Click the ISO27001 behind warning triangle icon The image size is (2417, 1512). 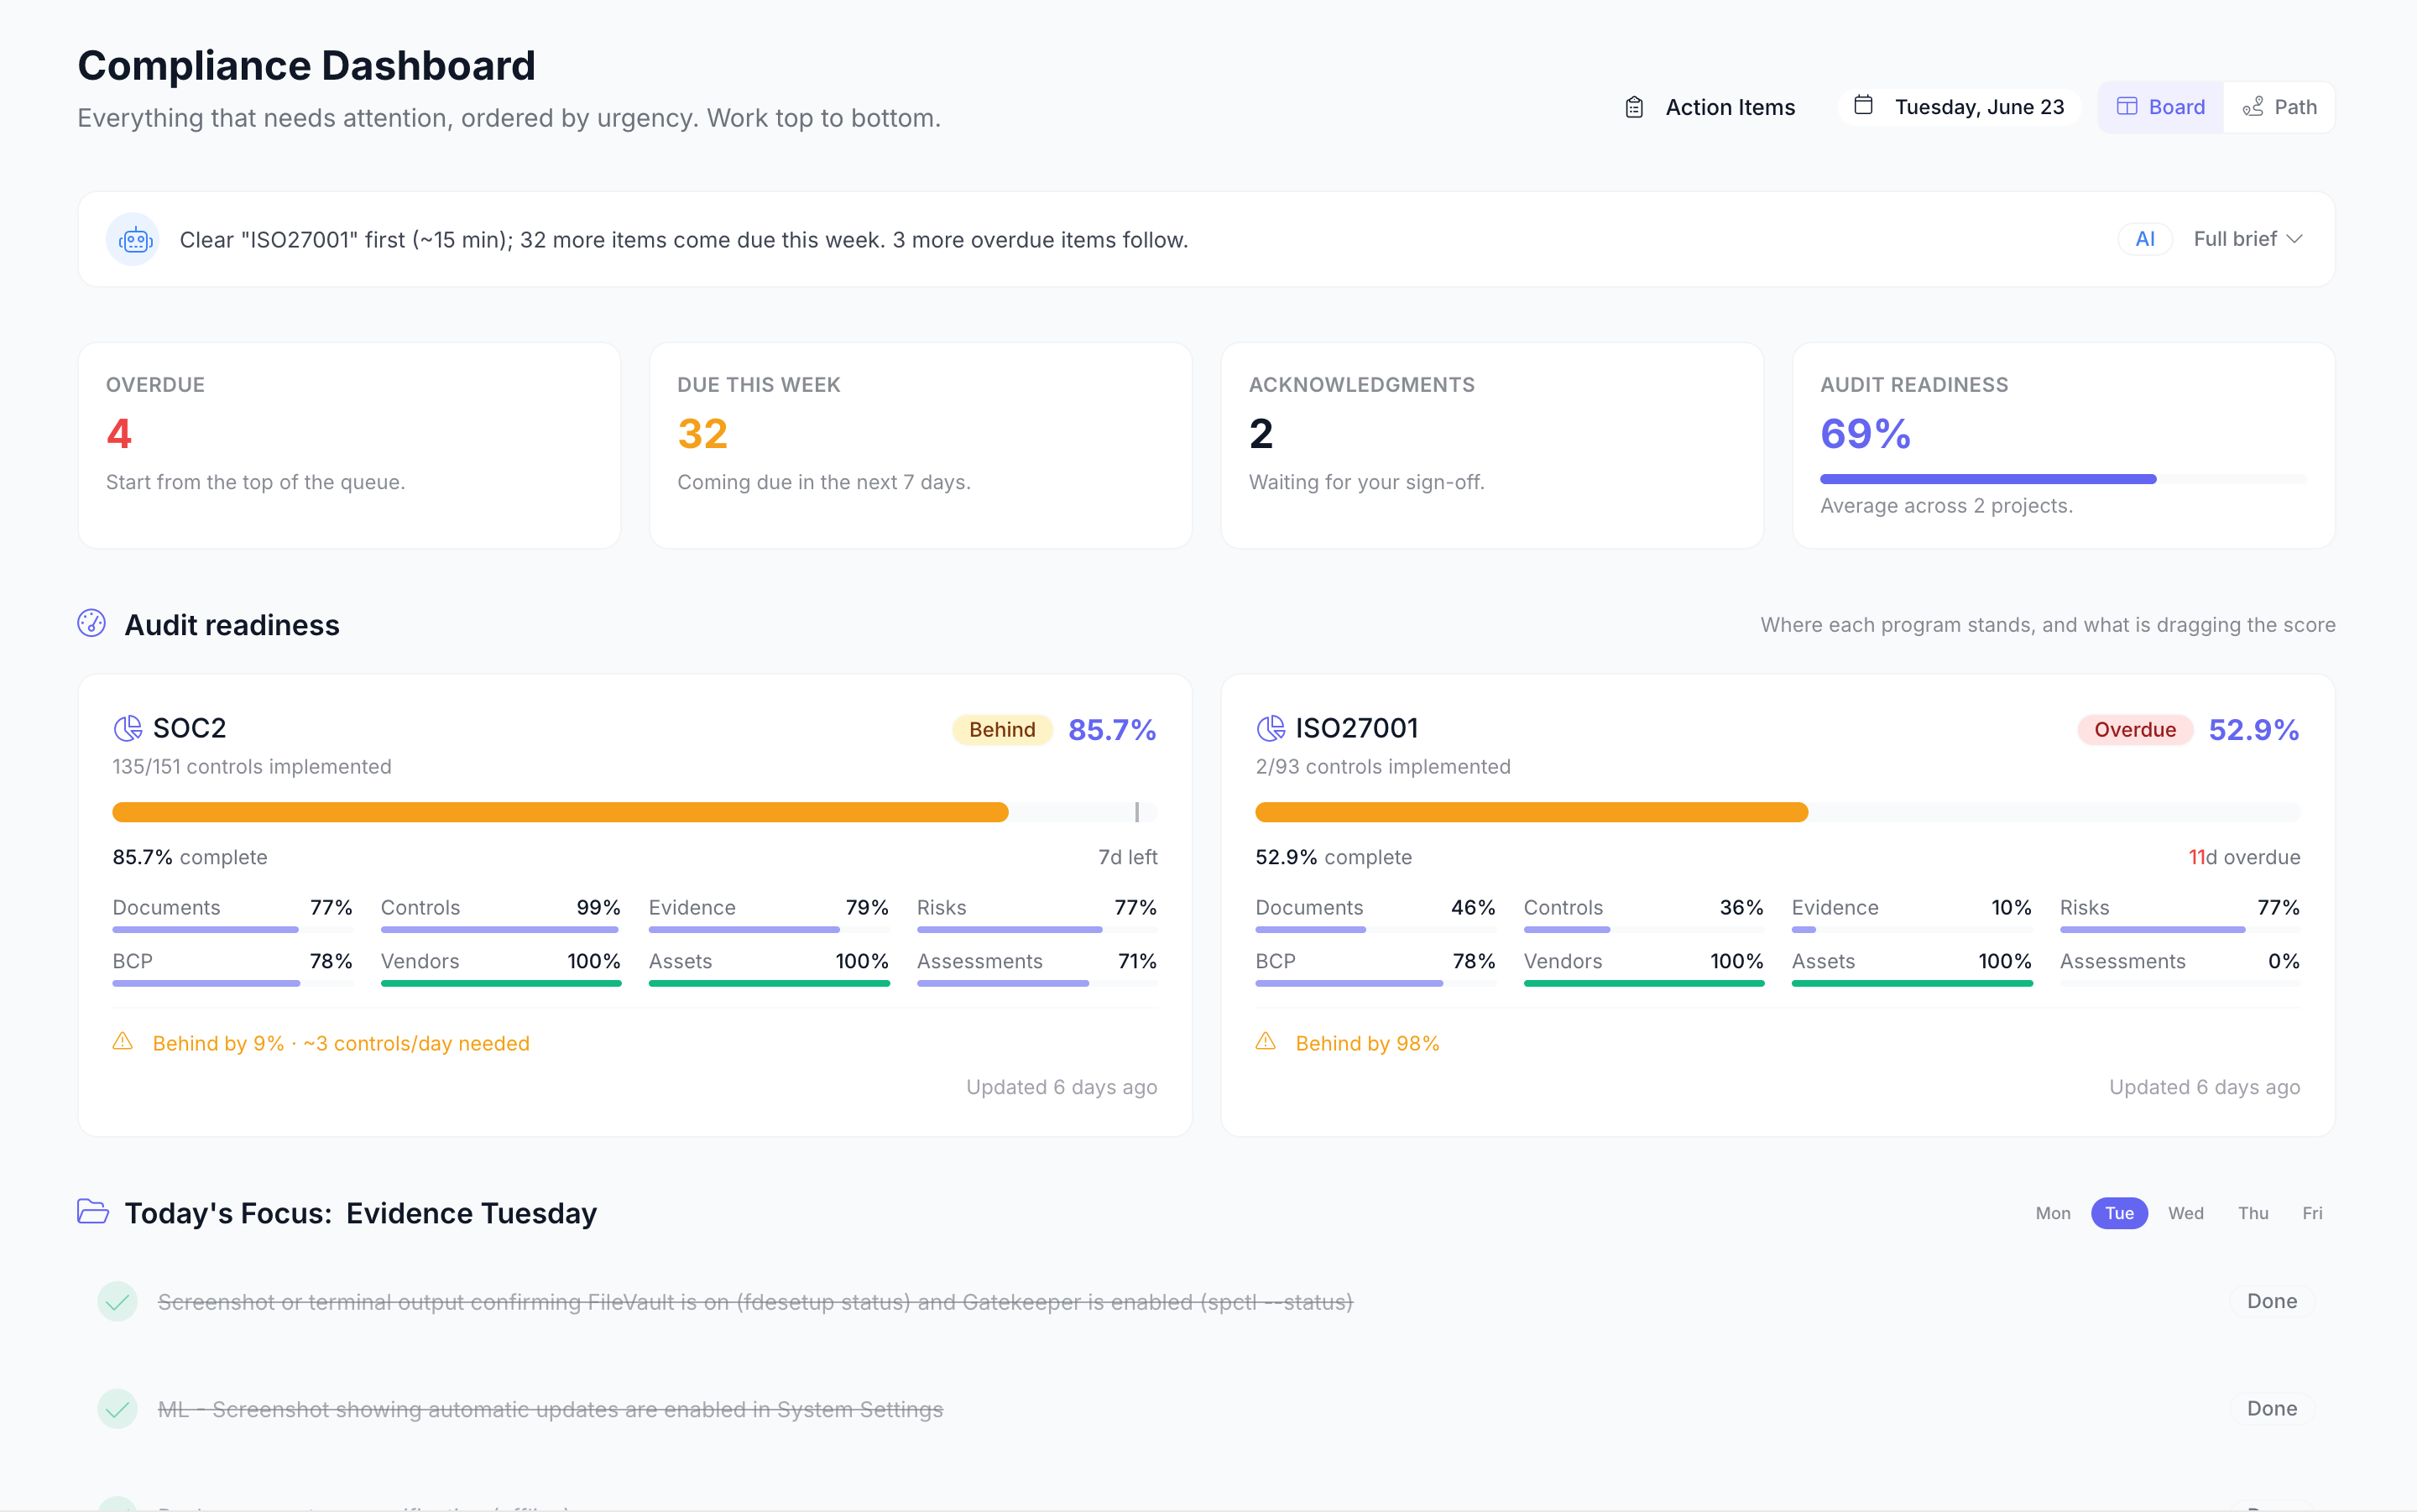pyautogui.click(x=1266, y=1042)
